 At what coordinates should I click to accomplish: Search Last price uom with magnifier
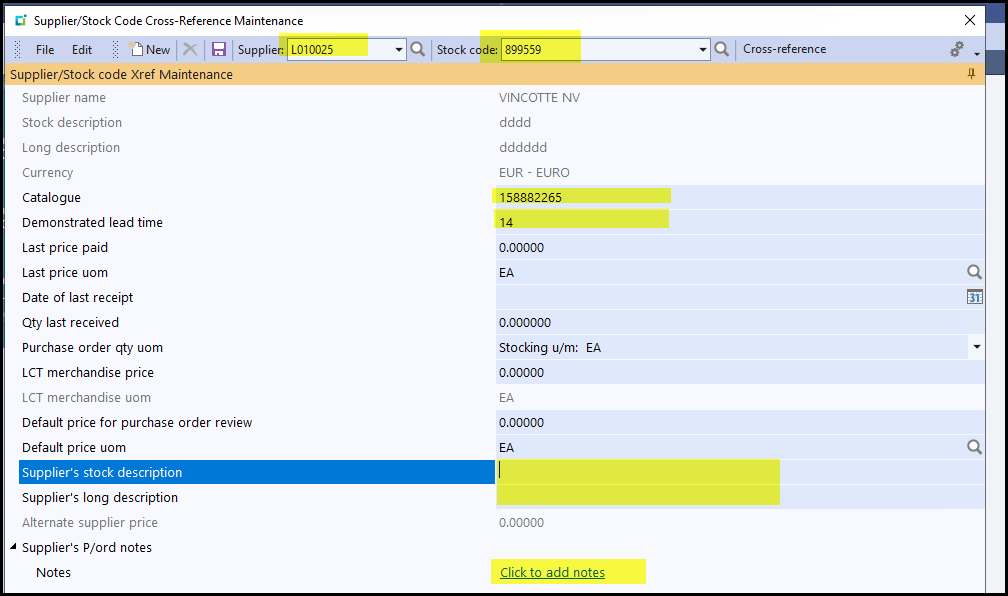(x=974, y=272)
